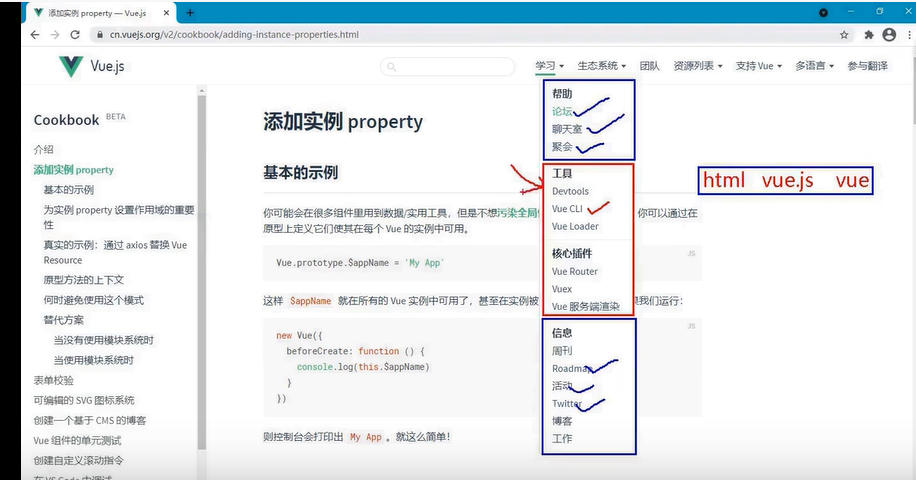Expand the 学习 dropdown menu
This screenshot has width=916, height=480.
(x=550, y=66)
